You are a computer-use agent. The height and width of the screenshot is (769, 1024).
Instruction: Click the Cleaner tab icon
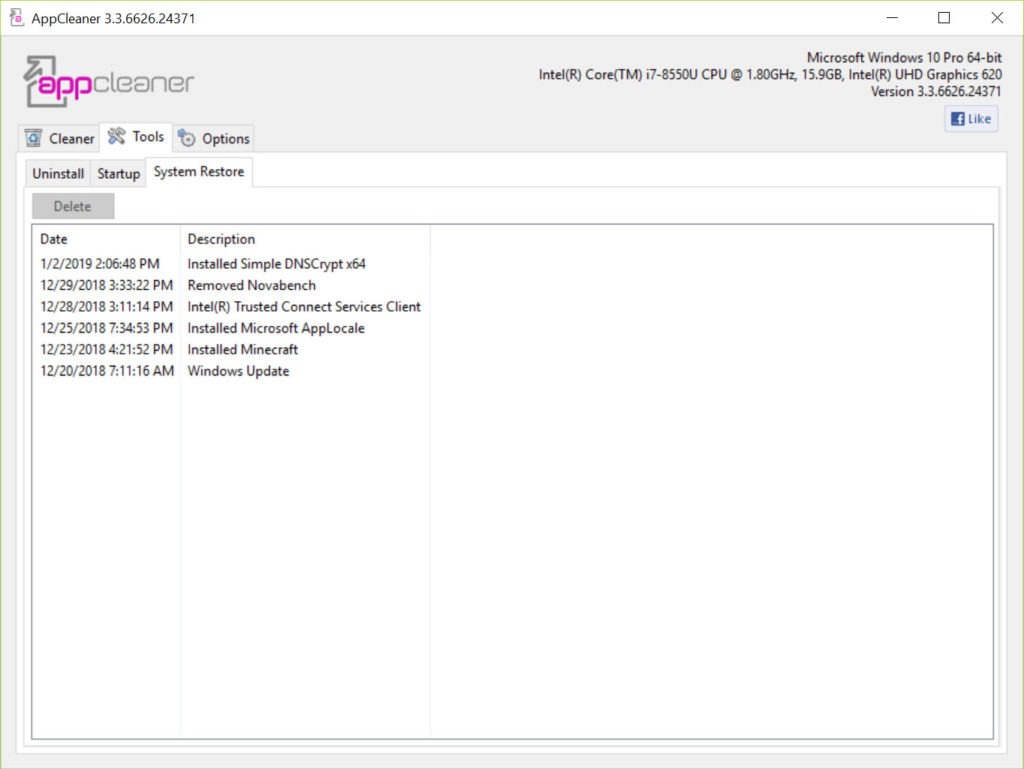pos(33,138)
